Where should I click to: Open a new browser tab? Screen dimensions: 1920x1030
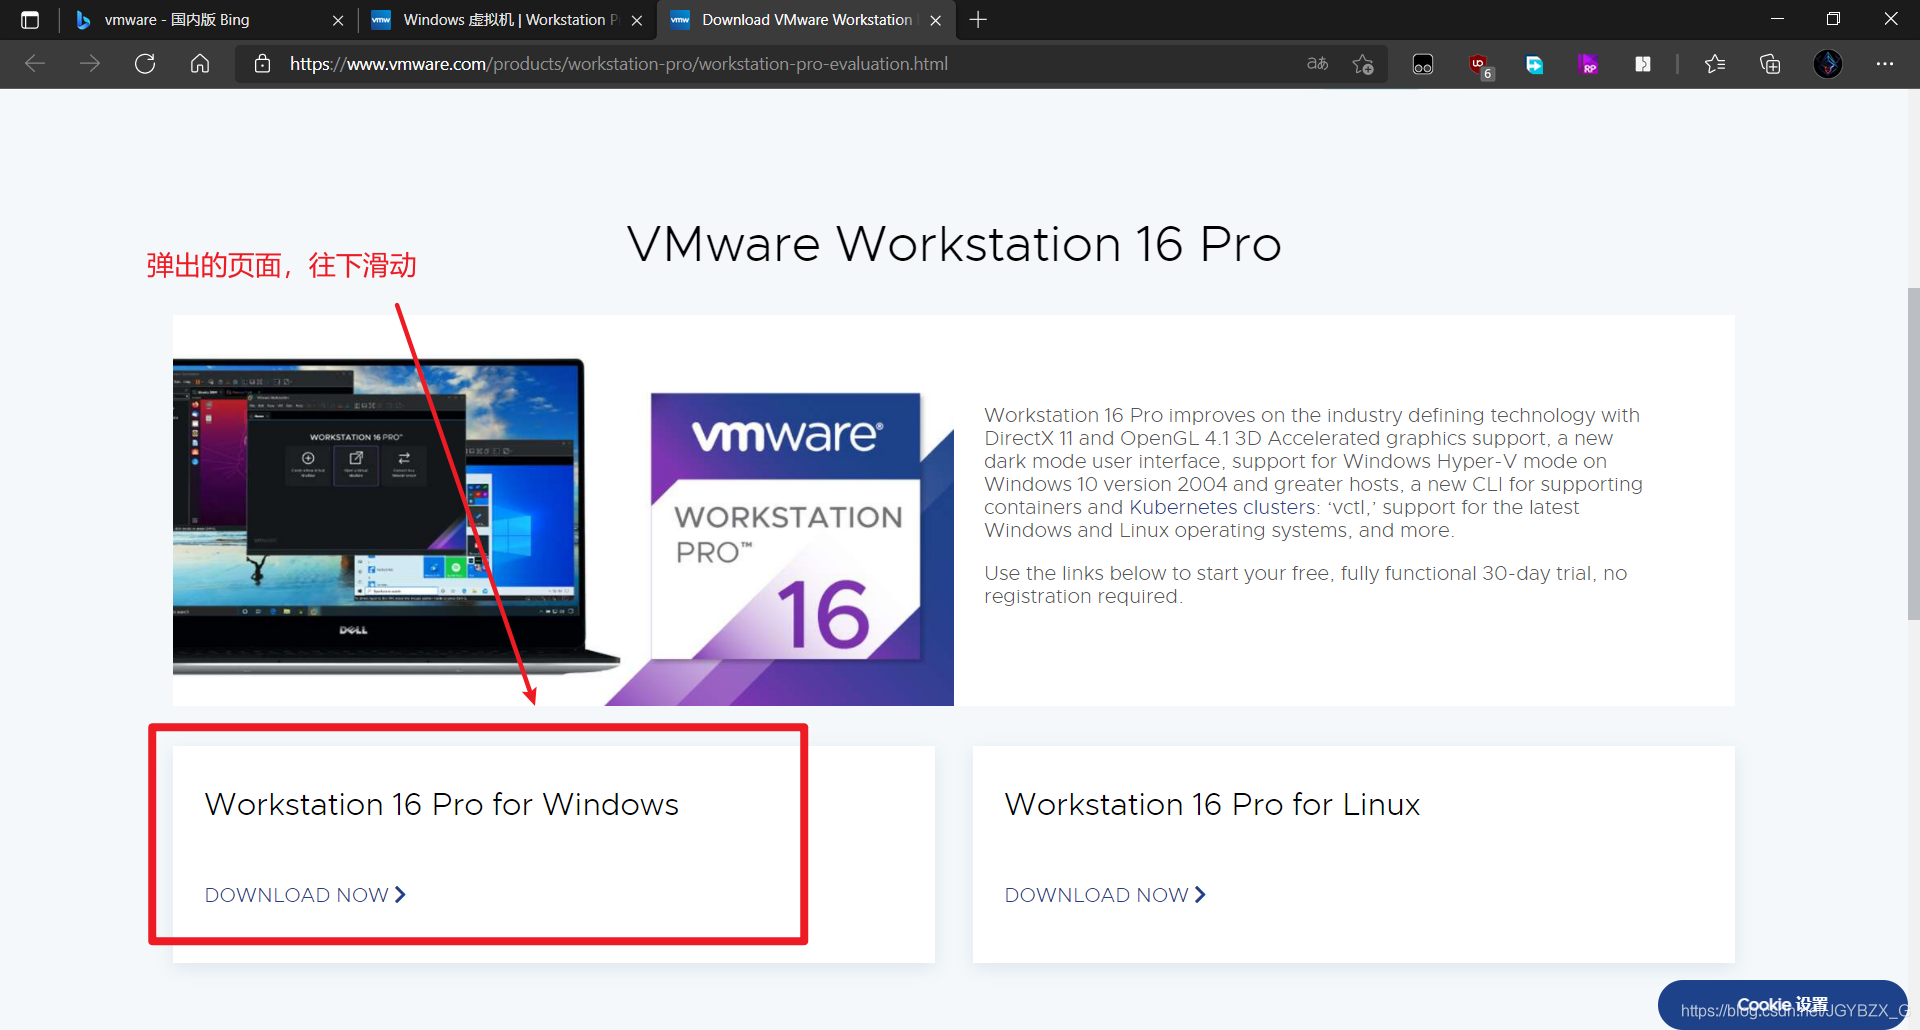(x=978, y=20)
